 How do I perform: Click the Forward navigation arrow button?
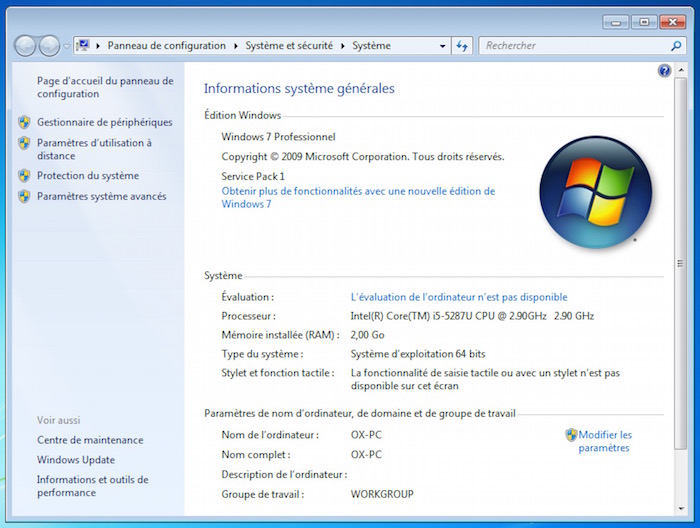49,46
